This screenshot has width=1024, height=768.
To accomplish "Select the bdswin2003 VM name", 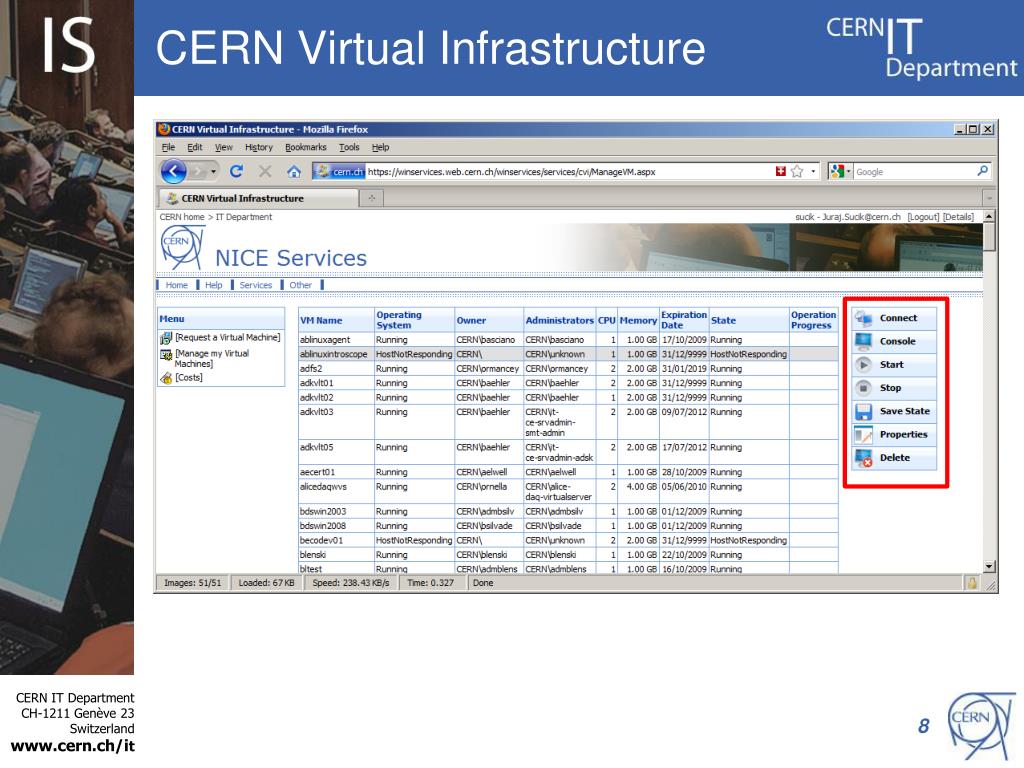I will click(x=323, y=511).
